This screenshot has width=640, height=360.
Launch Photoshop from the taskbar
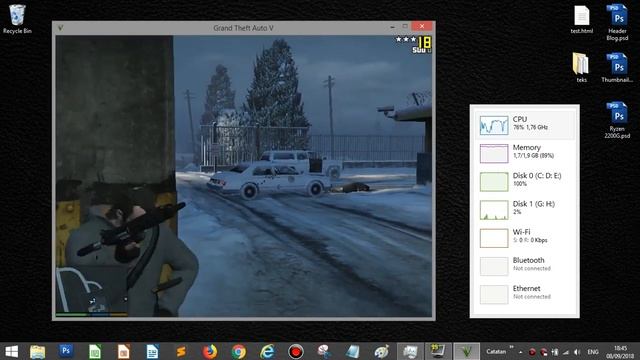(x=66, y=351)
